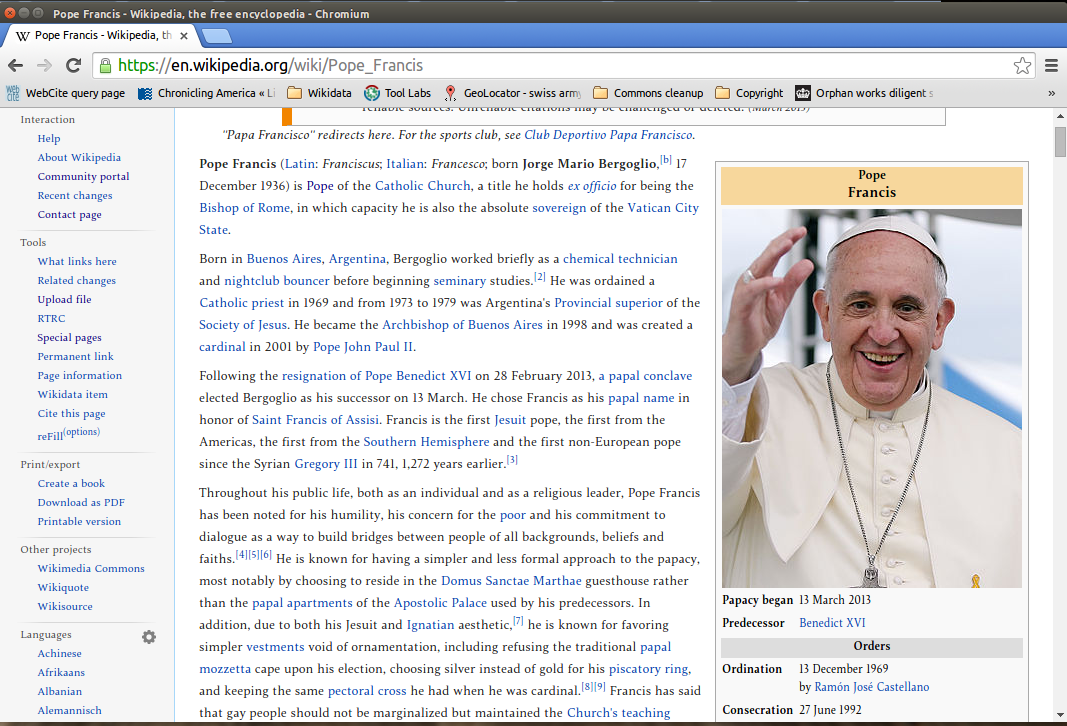Open the Orphan works diligent bookmark
Image resolution: width=1067 pixels, height=726 pixels.
click(x=864, y=93)
